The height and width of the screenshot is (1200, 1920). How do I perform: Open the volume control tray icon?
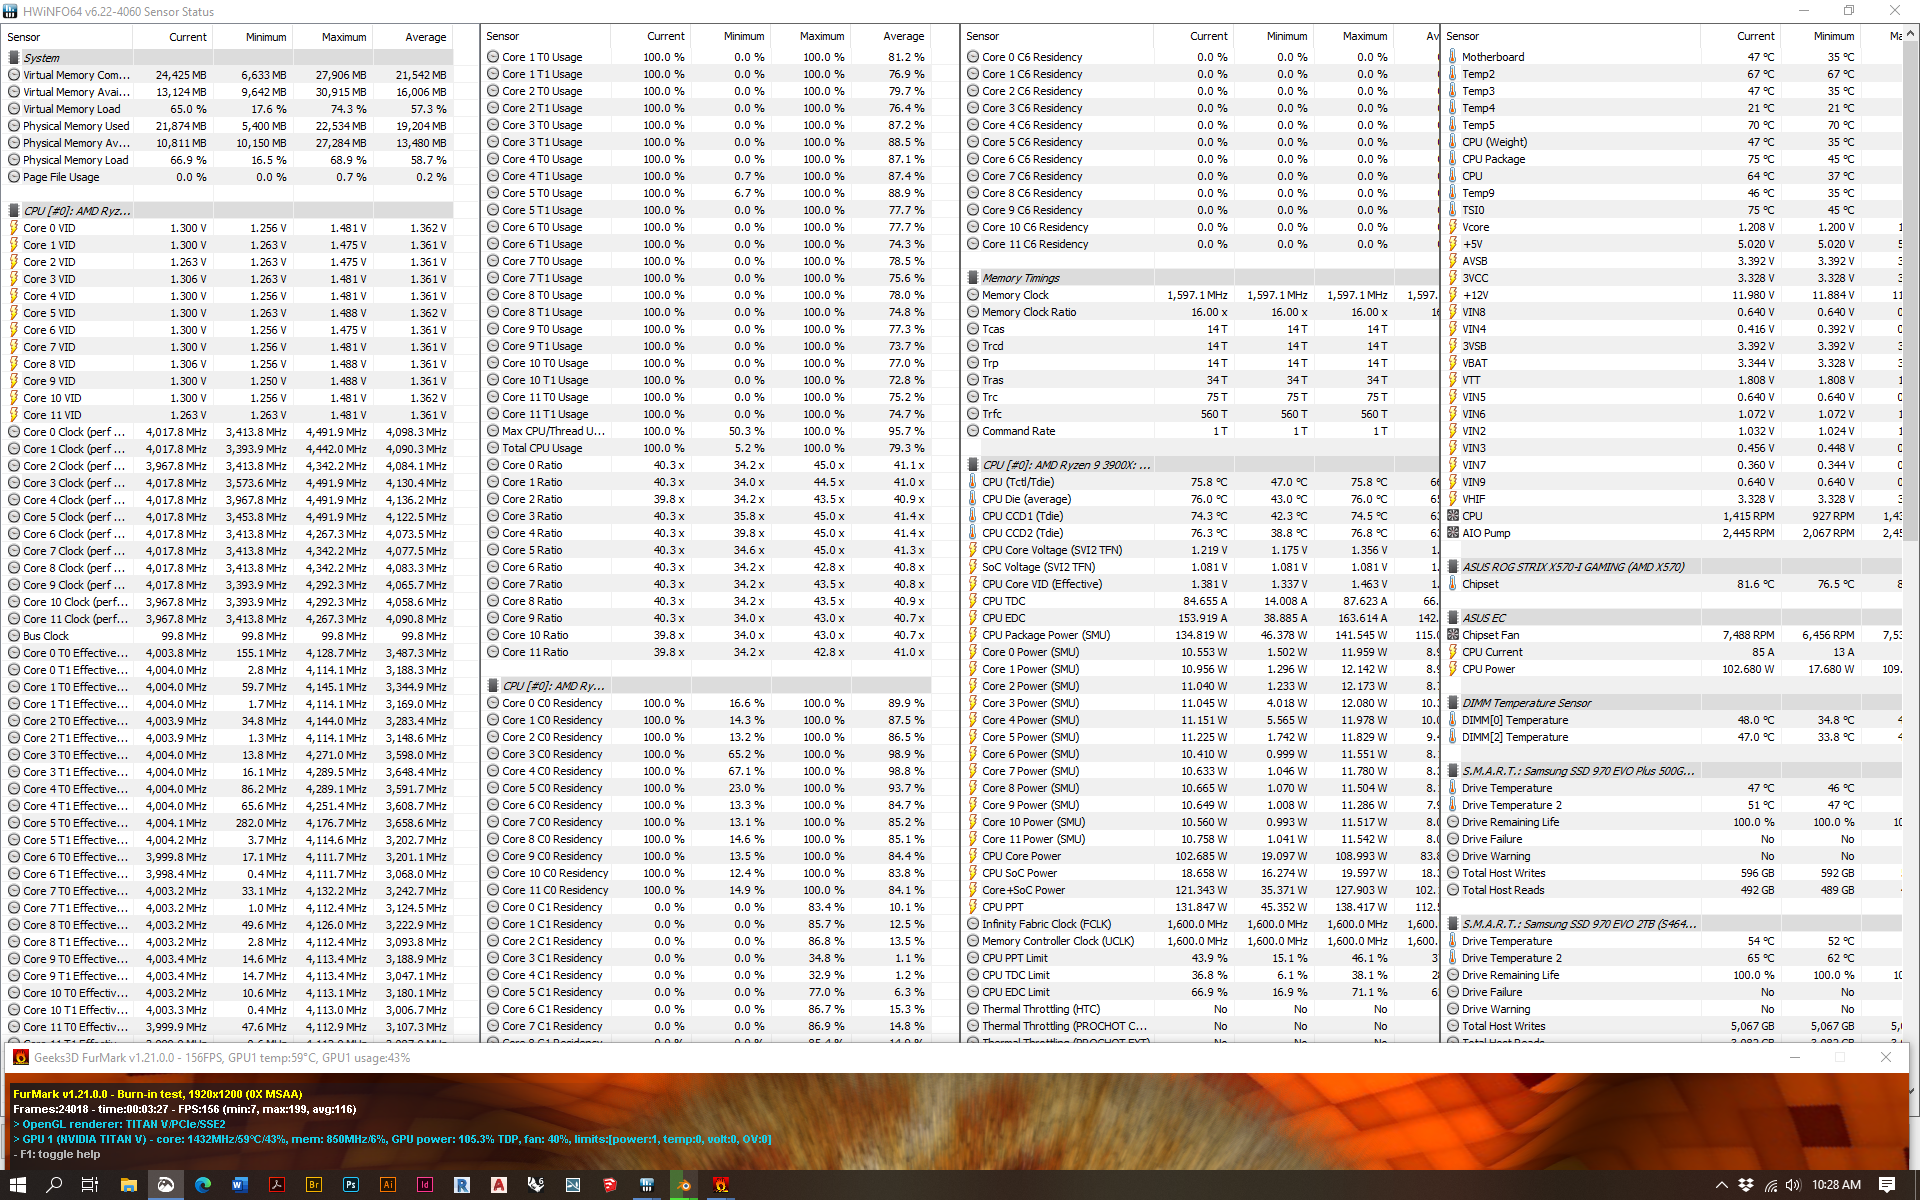(x=1793, y=1185)
